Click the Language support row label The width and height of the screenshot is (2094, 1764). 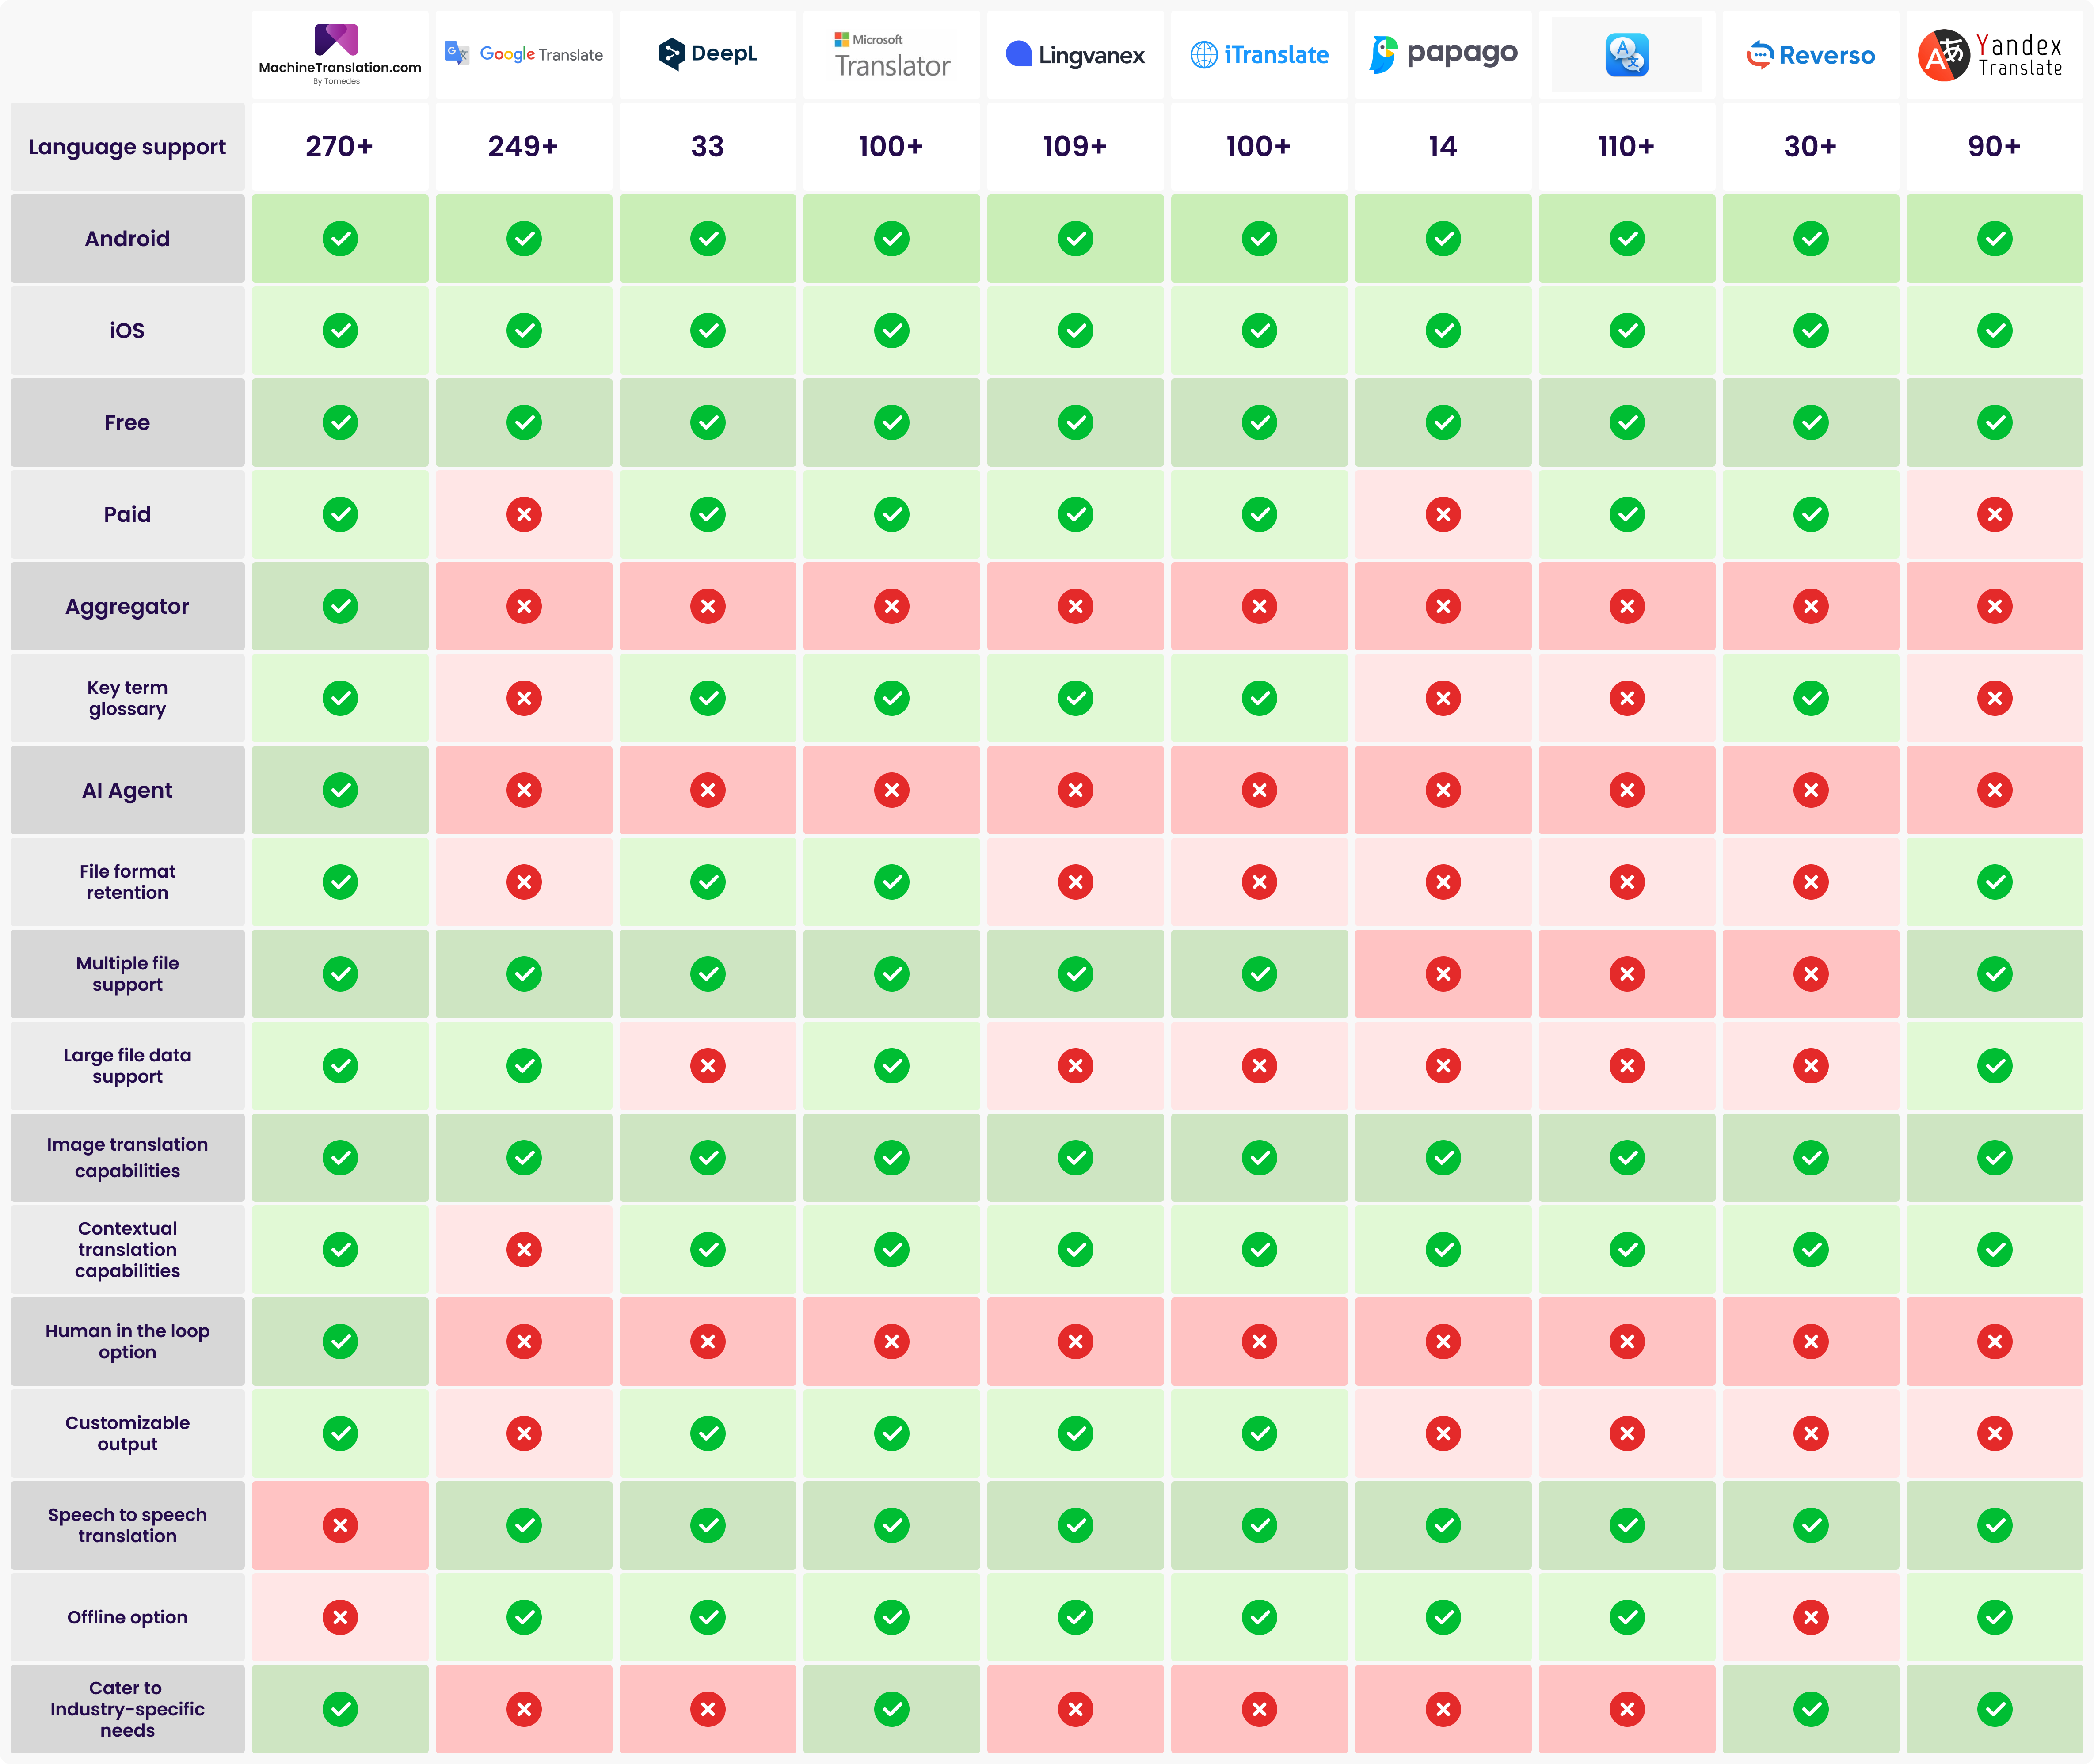(x=127, y=147)
